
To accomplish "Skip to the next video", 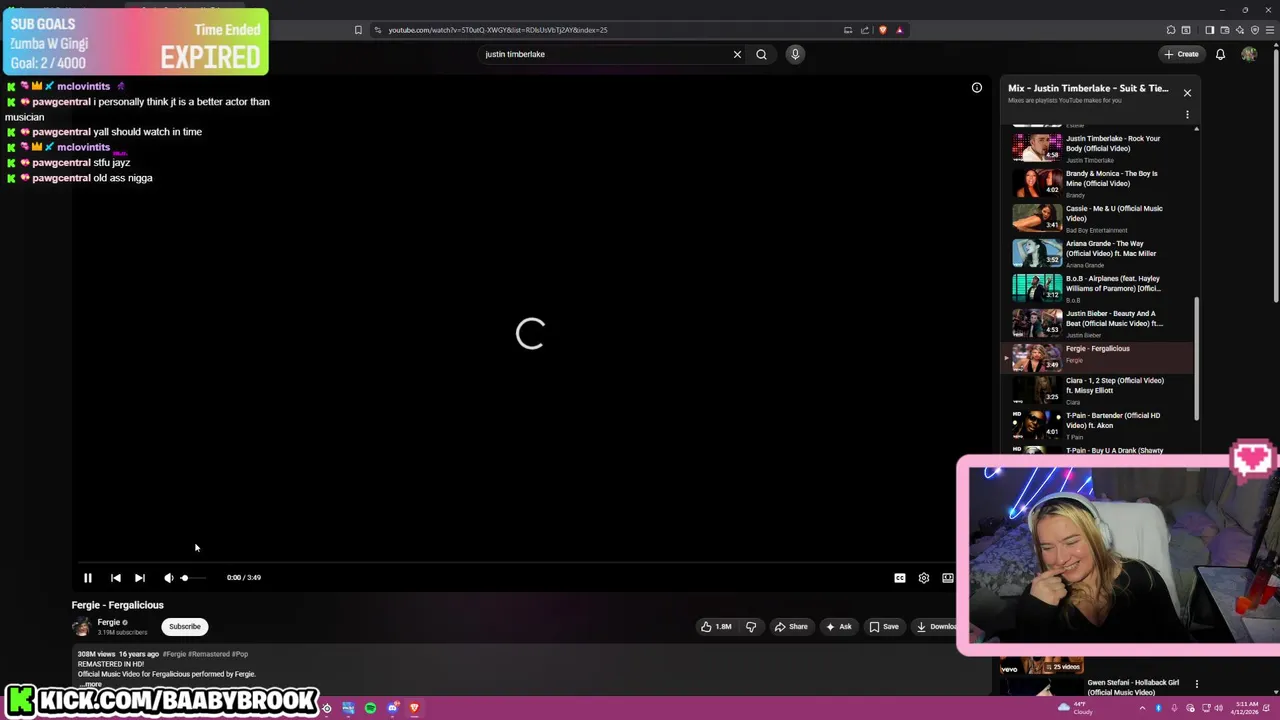I will 140,578.
